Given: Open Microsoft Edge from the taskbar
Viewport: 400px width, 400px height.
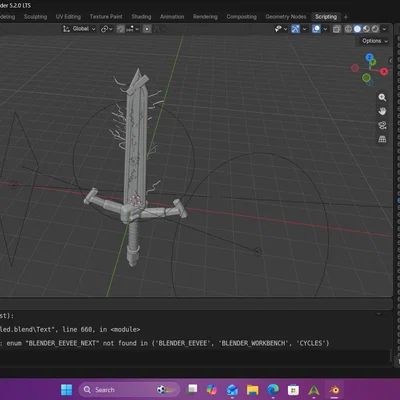Looking at the screenshot, I should (273, 390).
